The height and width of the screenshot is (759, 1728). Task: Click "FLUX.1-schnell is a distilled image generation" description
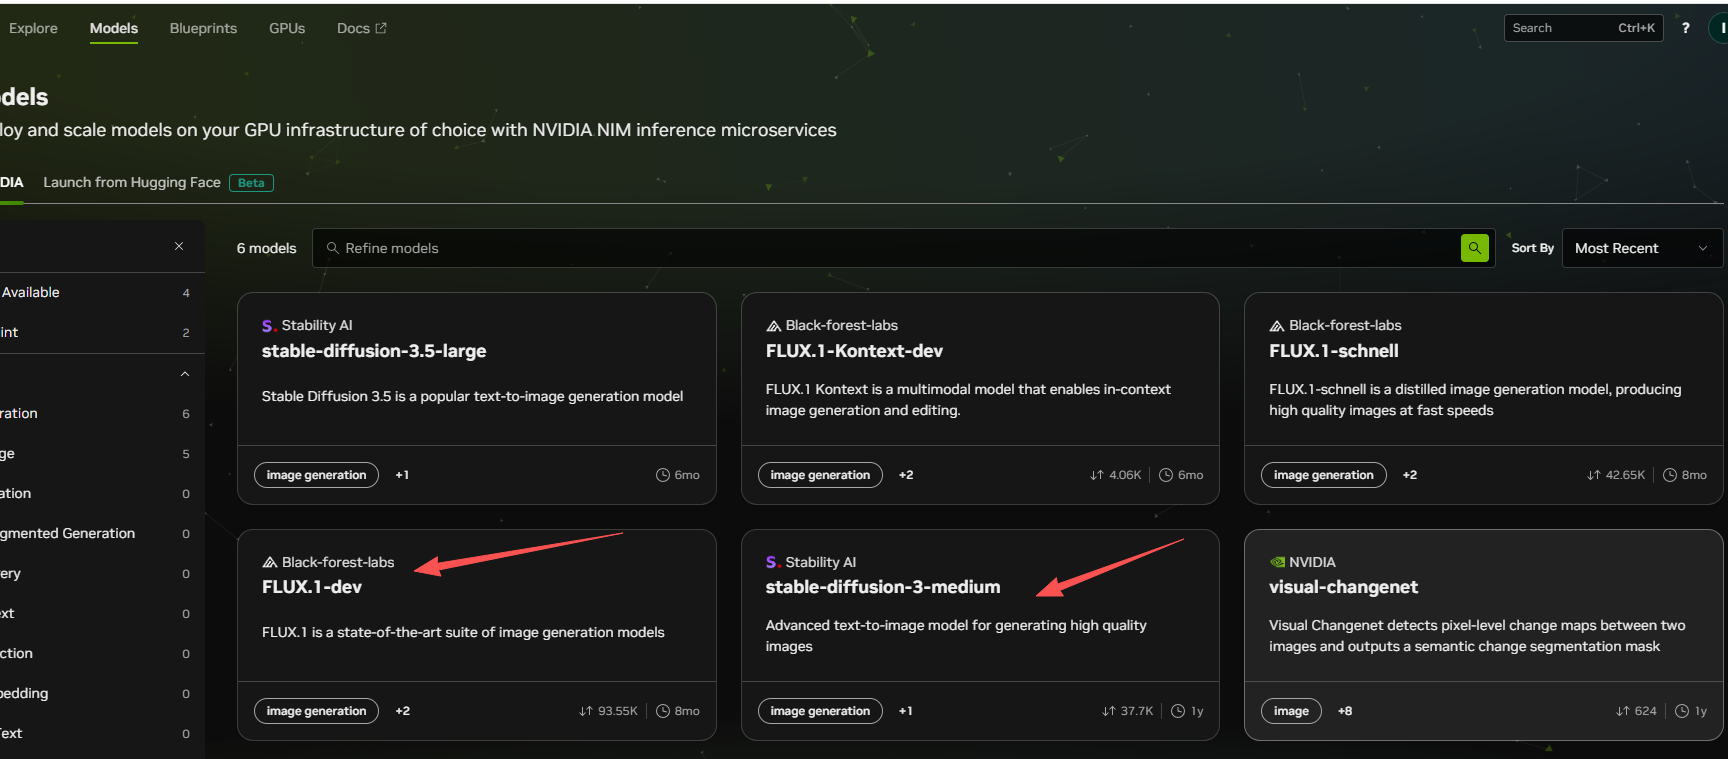[x=1475, y=399]
